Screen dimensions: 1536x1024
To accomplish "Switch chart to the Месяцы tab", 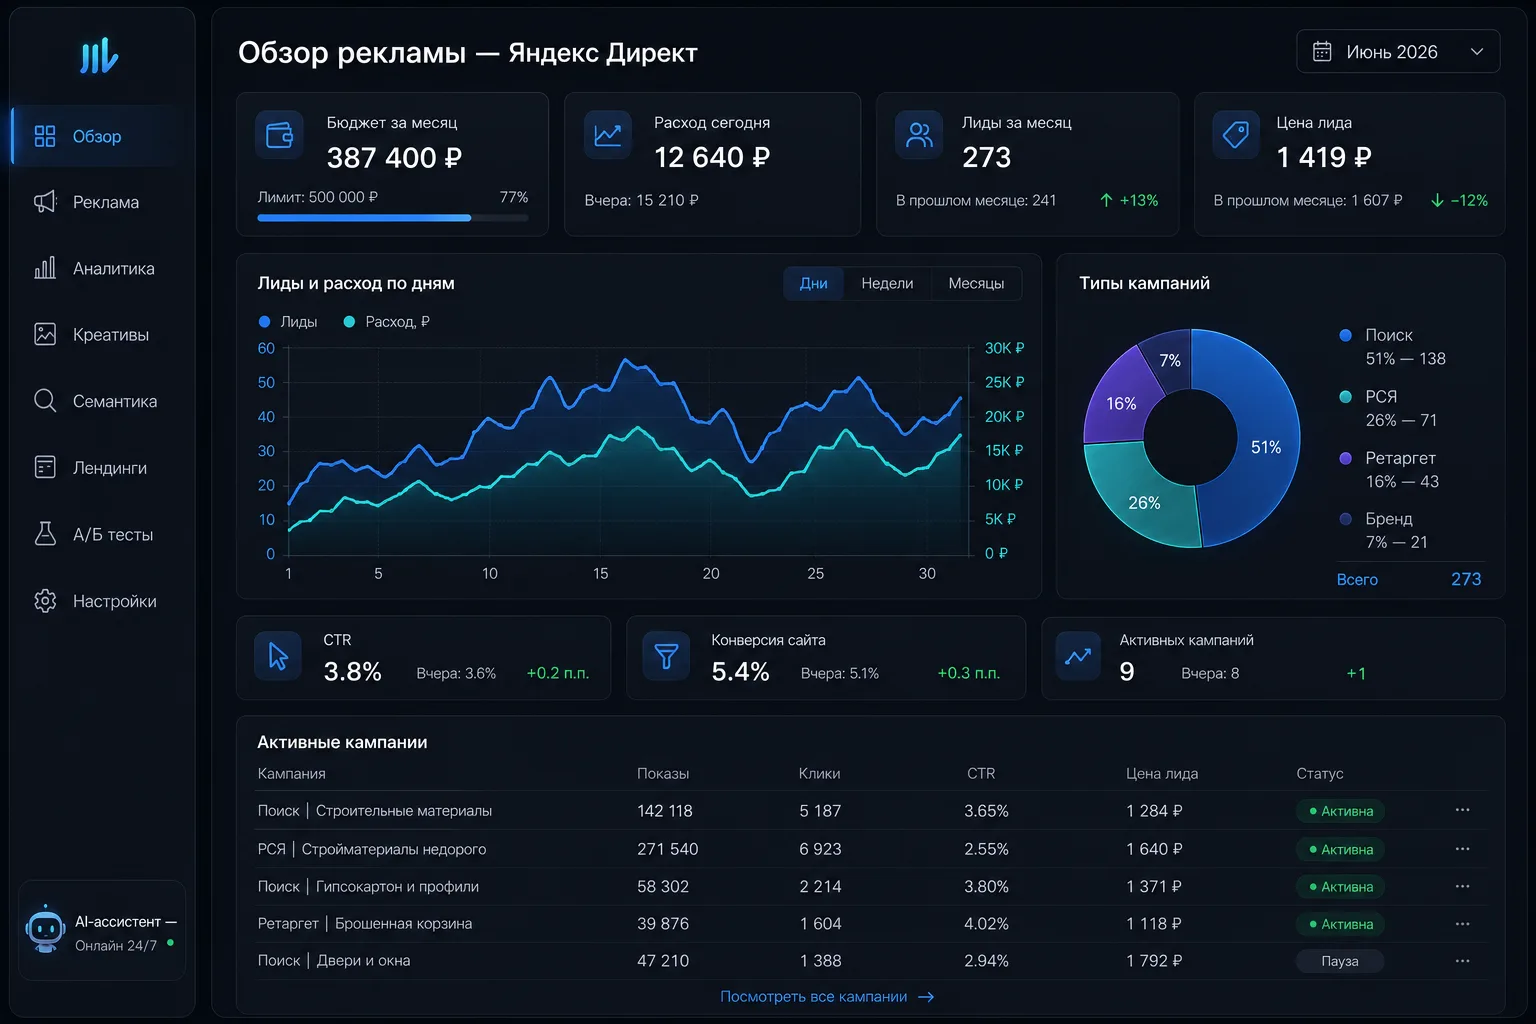I will point(976,284).
